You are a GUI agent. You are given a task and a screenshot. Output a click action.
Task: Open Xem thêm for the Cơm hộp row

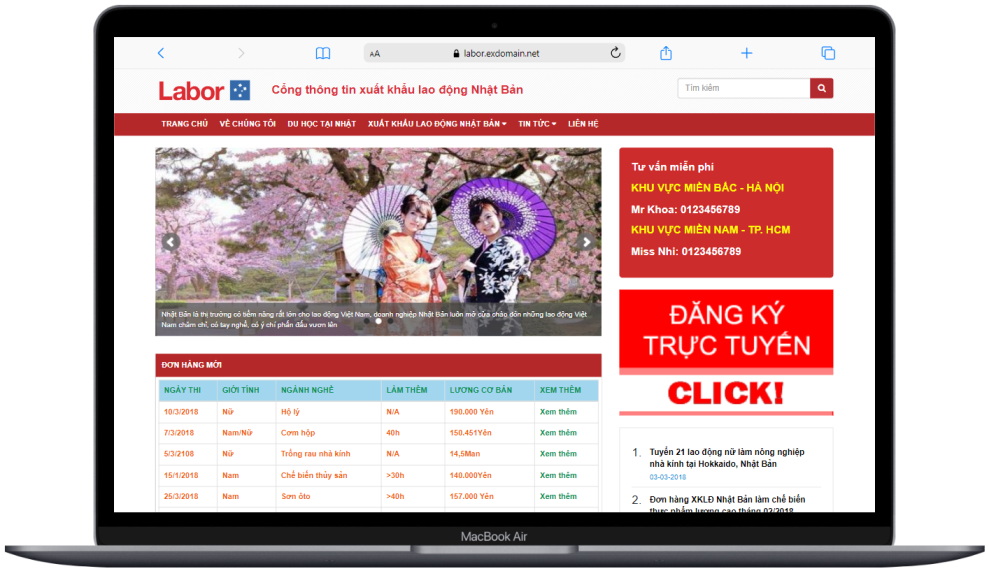click(558, 433)
